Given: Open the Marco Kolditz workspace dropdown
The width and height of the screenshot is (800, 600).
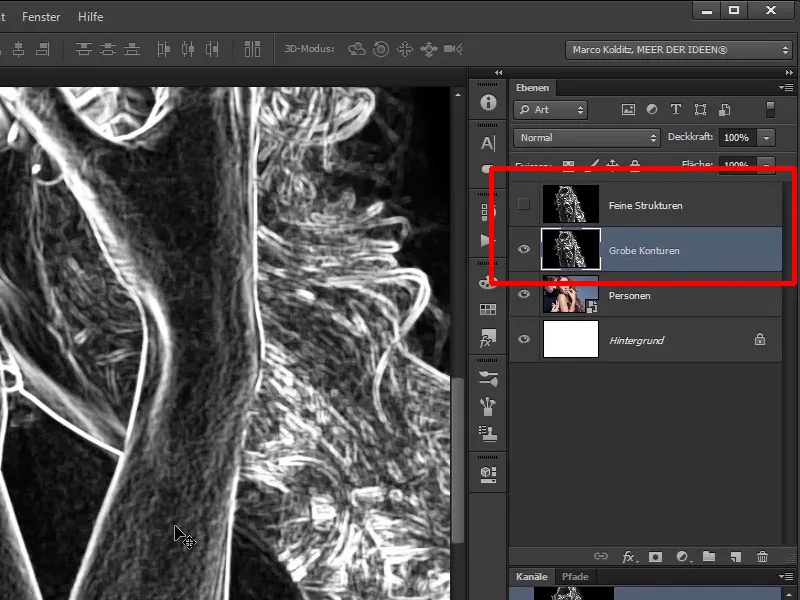Looking at the screenshot, I should point(679,50).
